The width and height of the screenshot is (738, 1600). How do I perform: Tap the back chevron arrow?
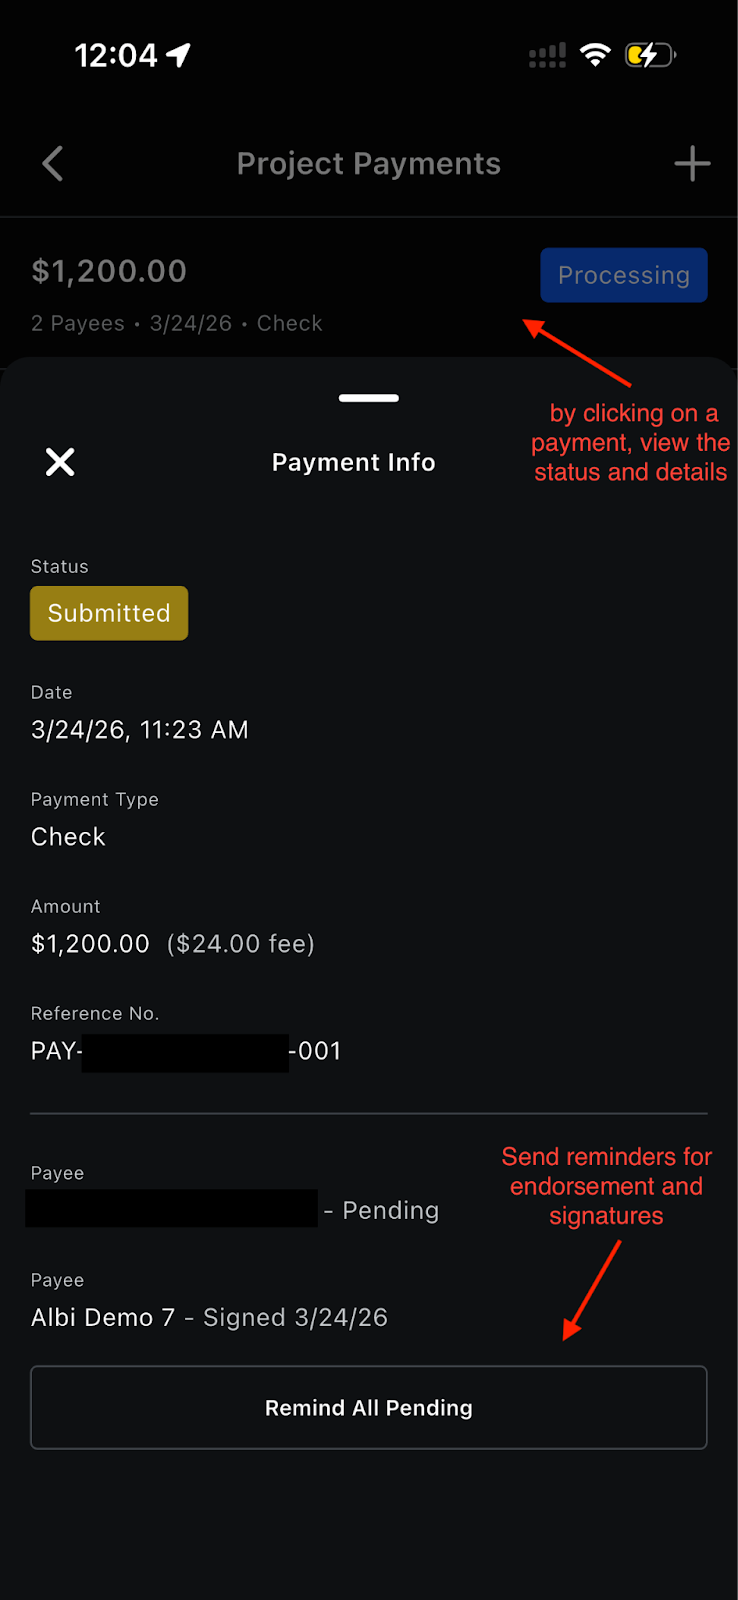[x=53, y=164]
